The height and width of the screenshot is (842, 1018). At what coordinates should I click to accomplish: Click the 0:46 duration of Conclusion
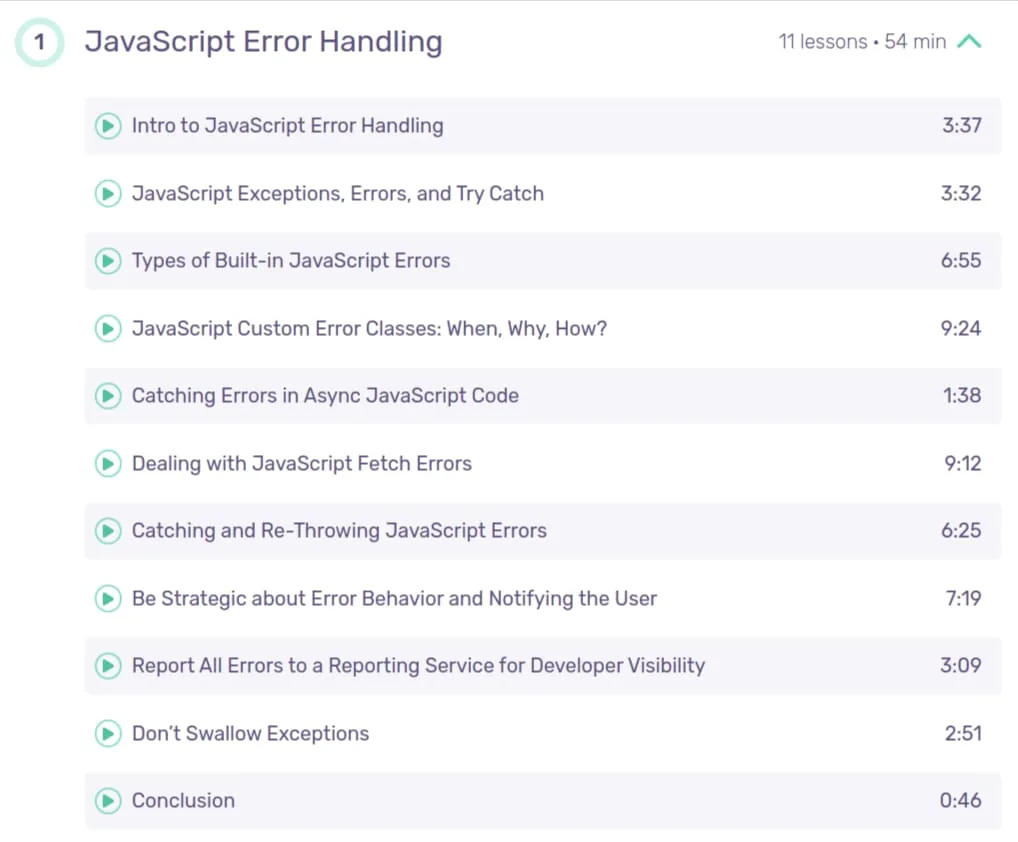coord(961,800)
